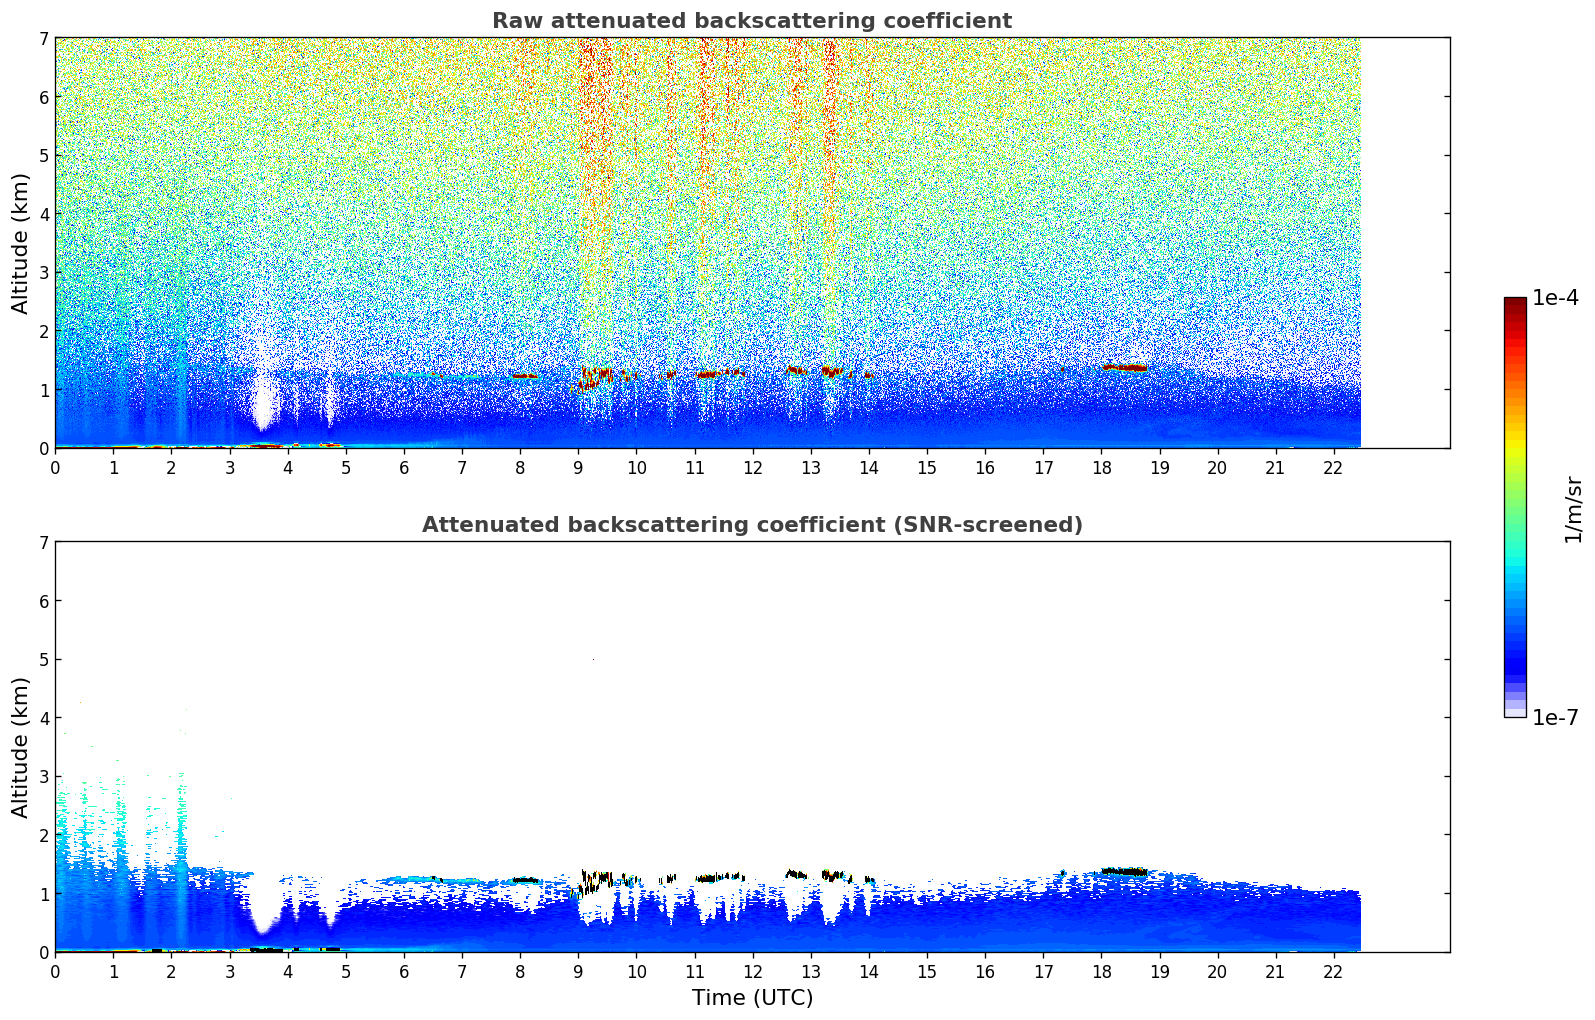
Task: Click the title "Attenuated backscattering coefficient (SNR-screened)"
Action: [752, 525]
